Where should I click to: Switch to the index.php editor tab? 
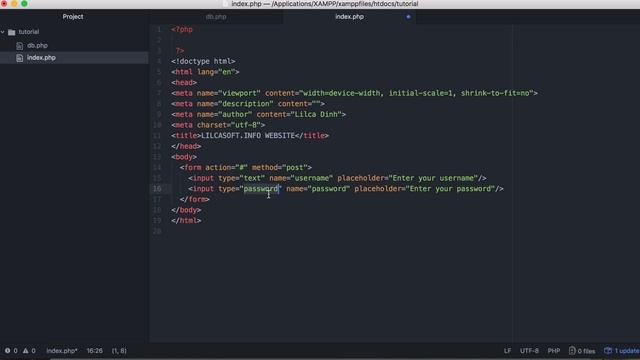tap(349, 17)
